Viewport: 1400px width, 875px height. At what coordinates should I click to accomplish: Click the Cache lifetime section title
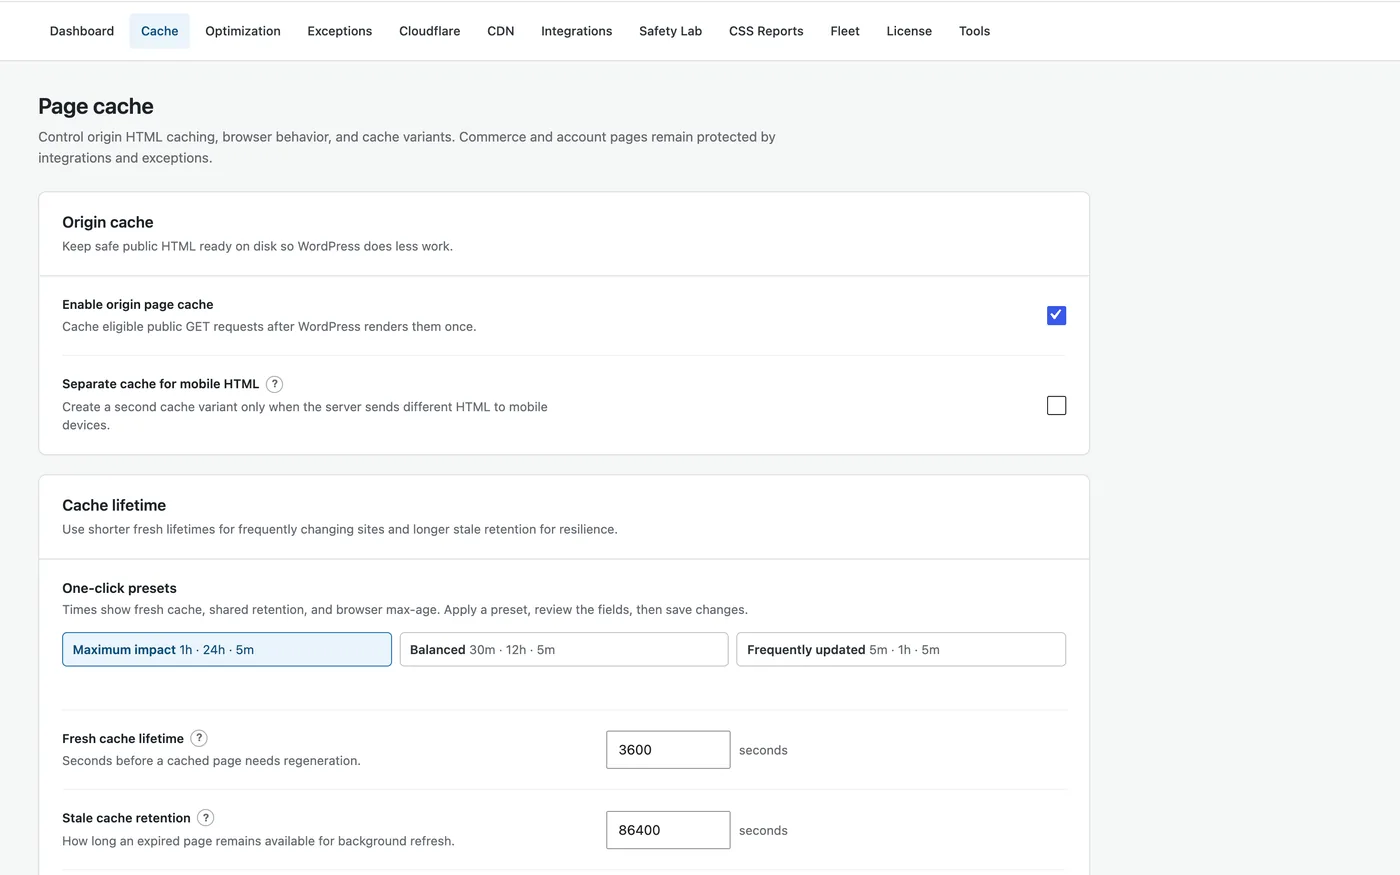pos(114,505)
